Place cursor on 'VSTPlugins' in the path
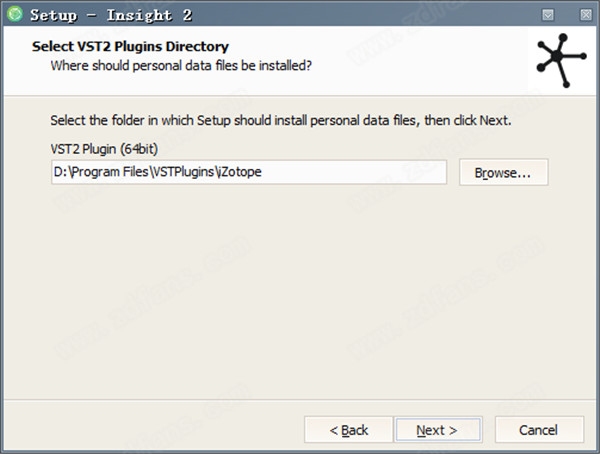This screenshot has width=600, height=454. click(184, 171)
